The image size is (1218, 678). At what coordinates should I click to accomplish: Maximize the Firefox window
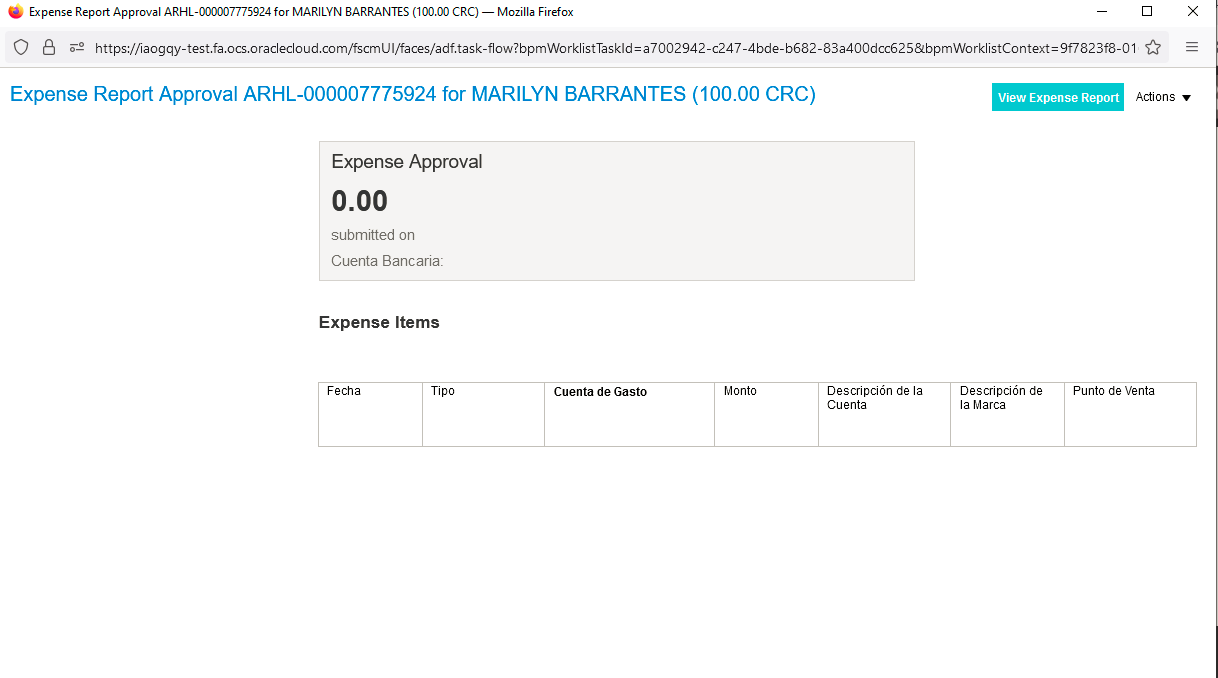pyautogui.click(x=1147, y=12)
